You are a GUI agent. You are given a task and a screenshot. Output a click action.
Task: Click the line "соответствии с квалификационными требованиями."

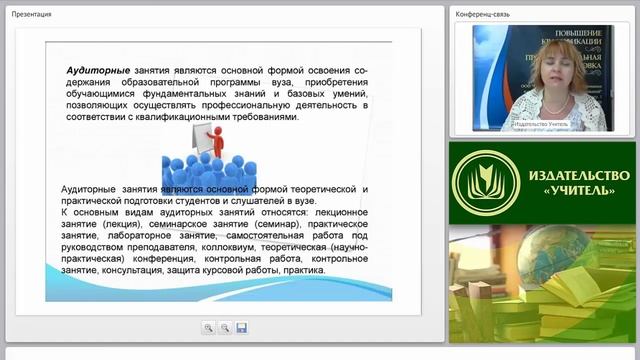(x=182, y=117)
